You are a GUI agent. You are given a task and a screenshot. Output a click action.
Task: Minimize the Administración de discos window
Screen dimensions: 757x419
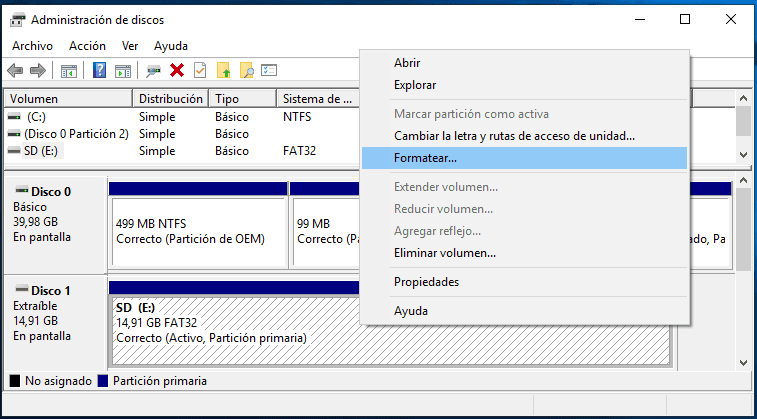point(640,19)
